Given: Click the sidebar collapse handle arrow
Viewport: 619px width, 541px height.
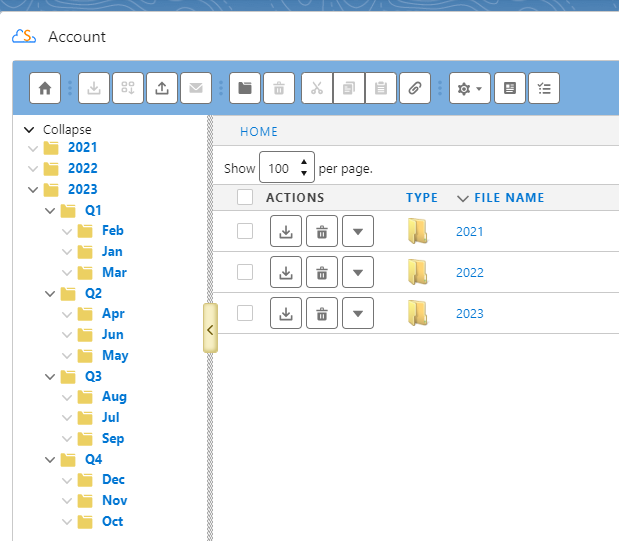Looking at the screenshot, I should (210, 329).
